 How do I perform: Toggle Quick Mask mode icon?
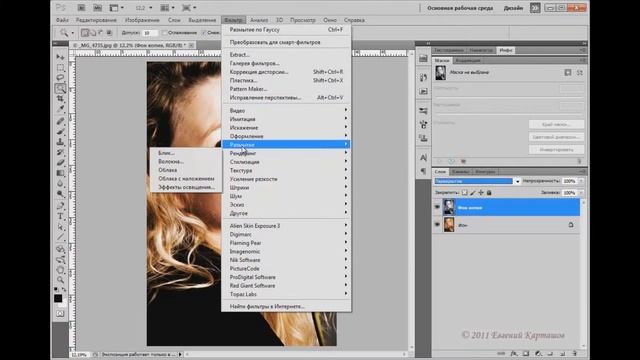60,313
